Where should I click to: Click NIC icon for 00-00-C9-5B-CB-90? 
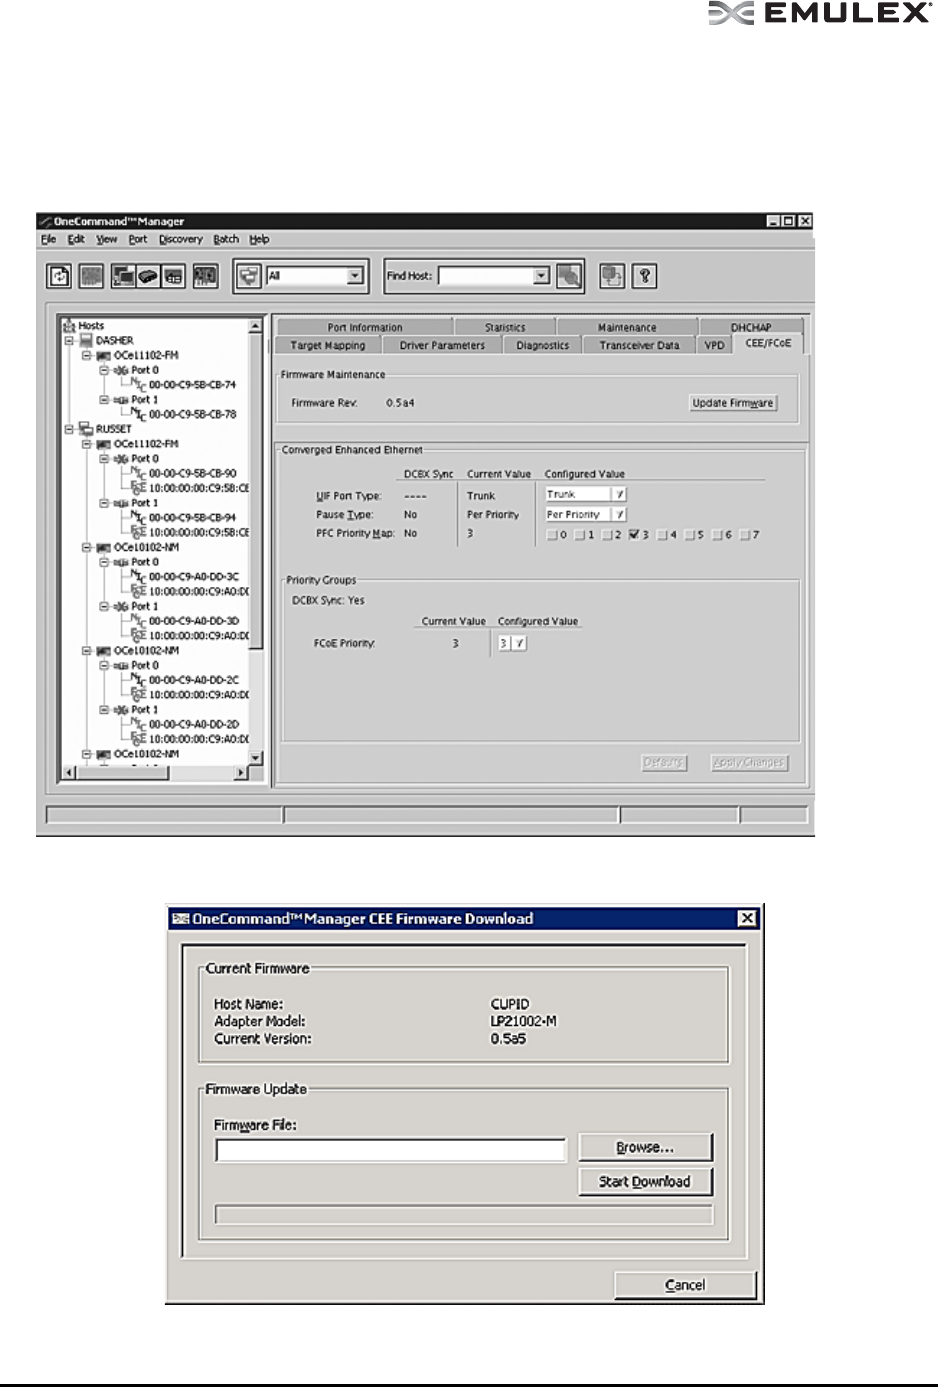[x=139, y=473]
